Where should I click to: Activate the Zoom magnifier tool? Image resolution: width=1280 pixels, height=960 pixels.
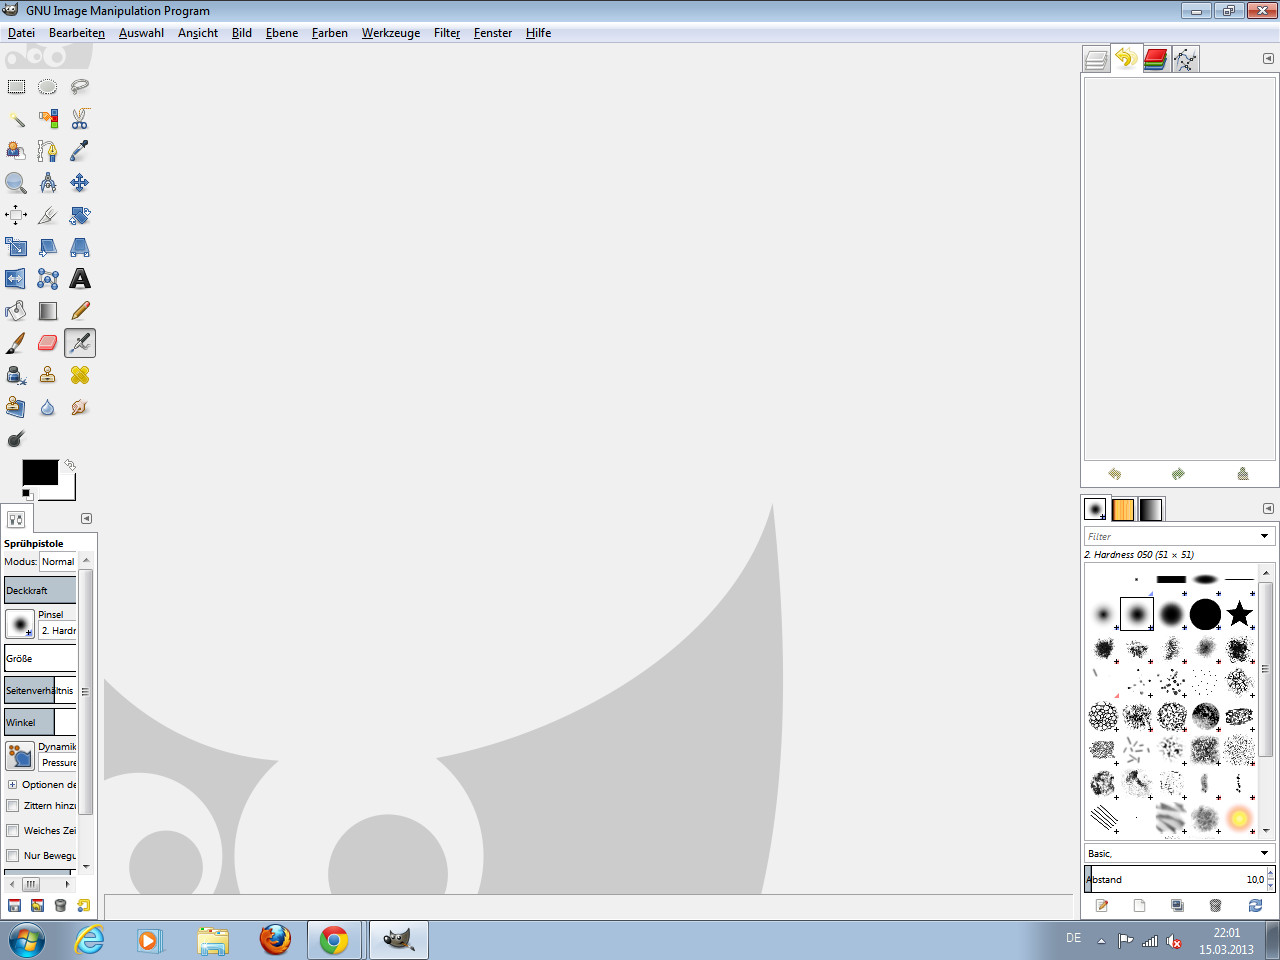16,183
